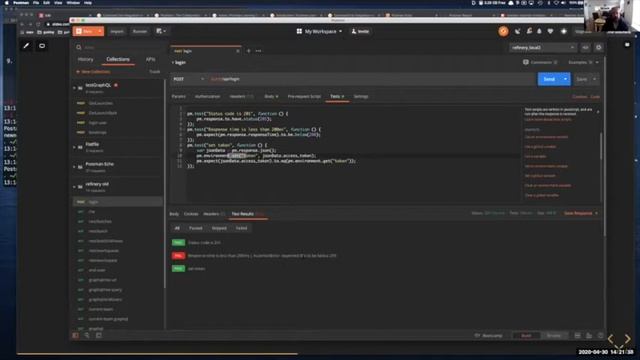Open the Examples dropdown
The image size is (640, 360).
[583, 62]
